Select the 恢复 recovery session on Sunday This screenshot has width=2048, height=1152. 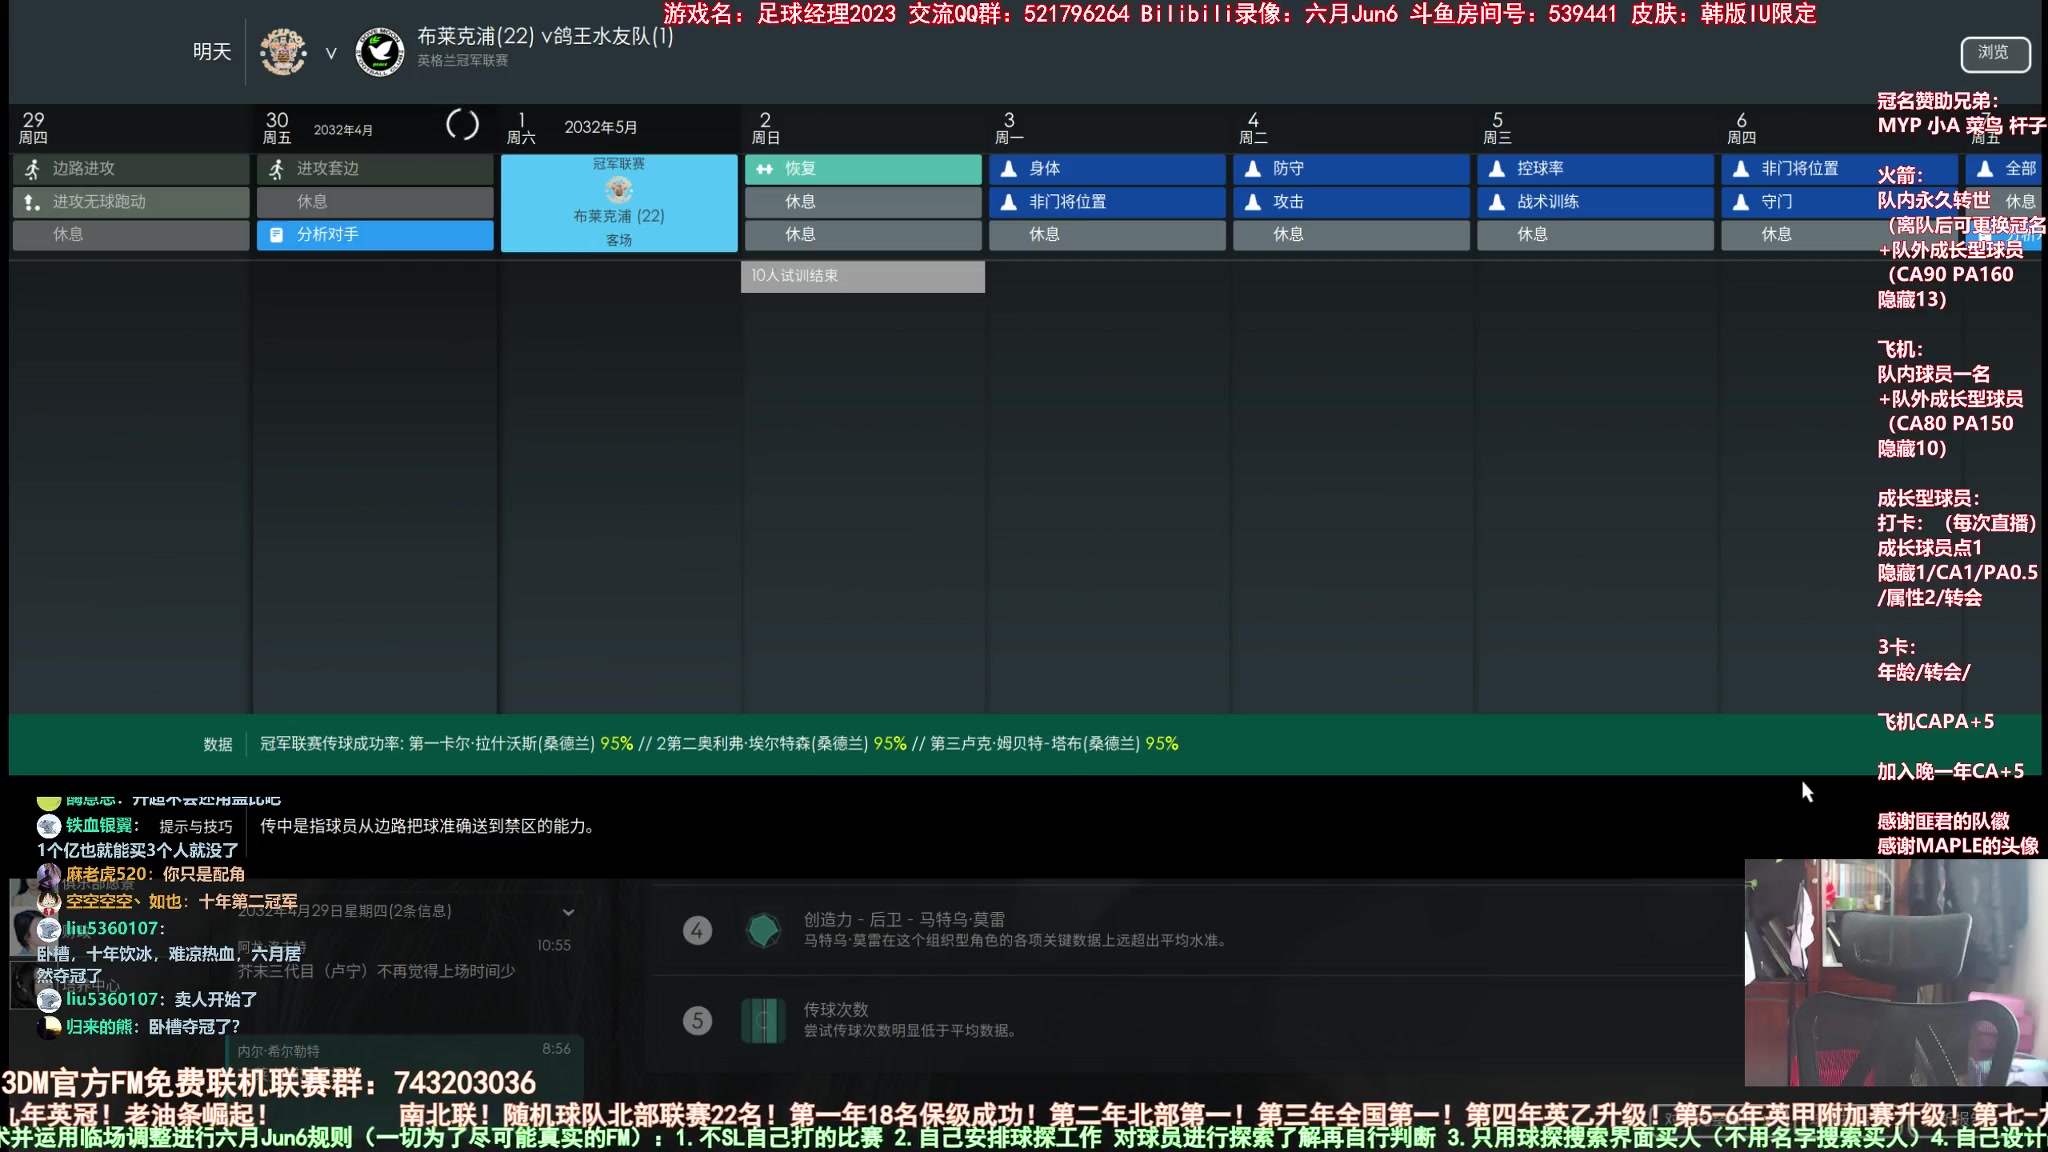pos(863,169)
